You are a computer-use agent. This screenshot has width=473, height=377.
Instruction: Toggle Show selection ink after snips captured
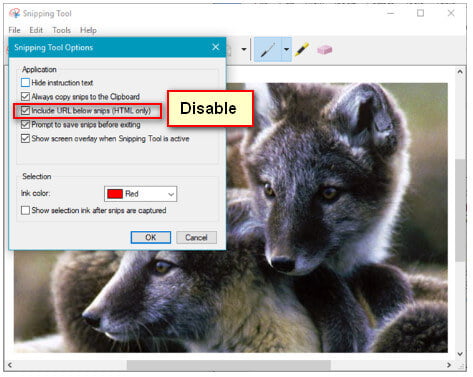(25, 210)
